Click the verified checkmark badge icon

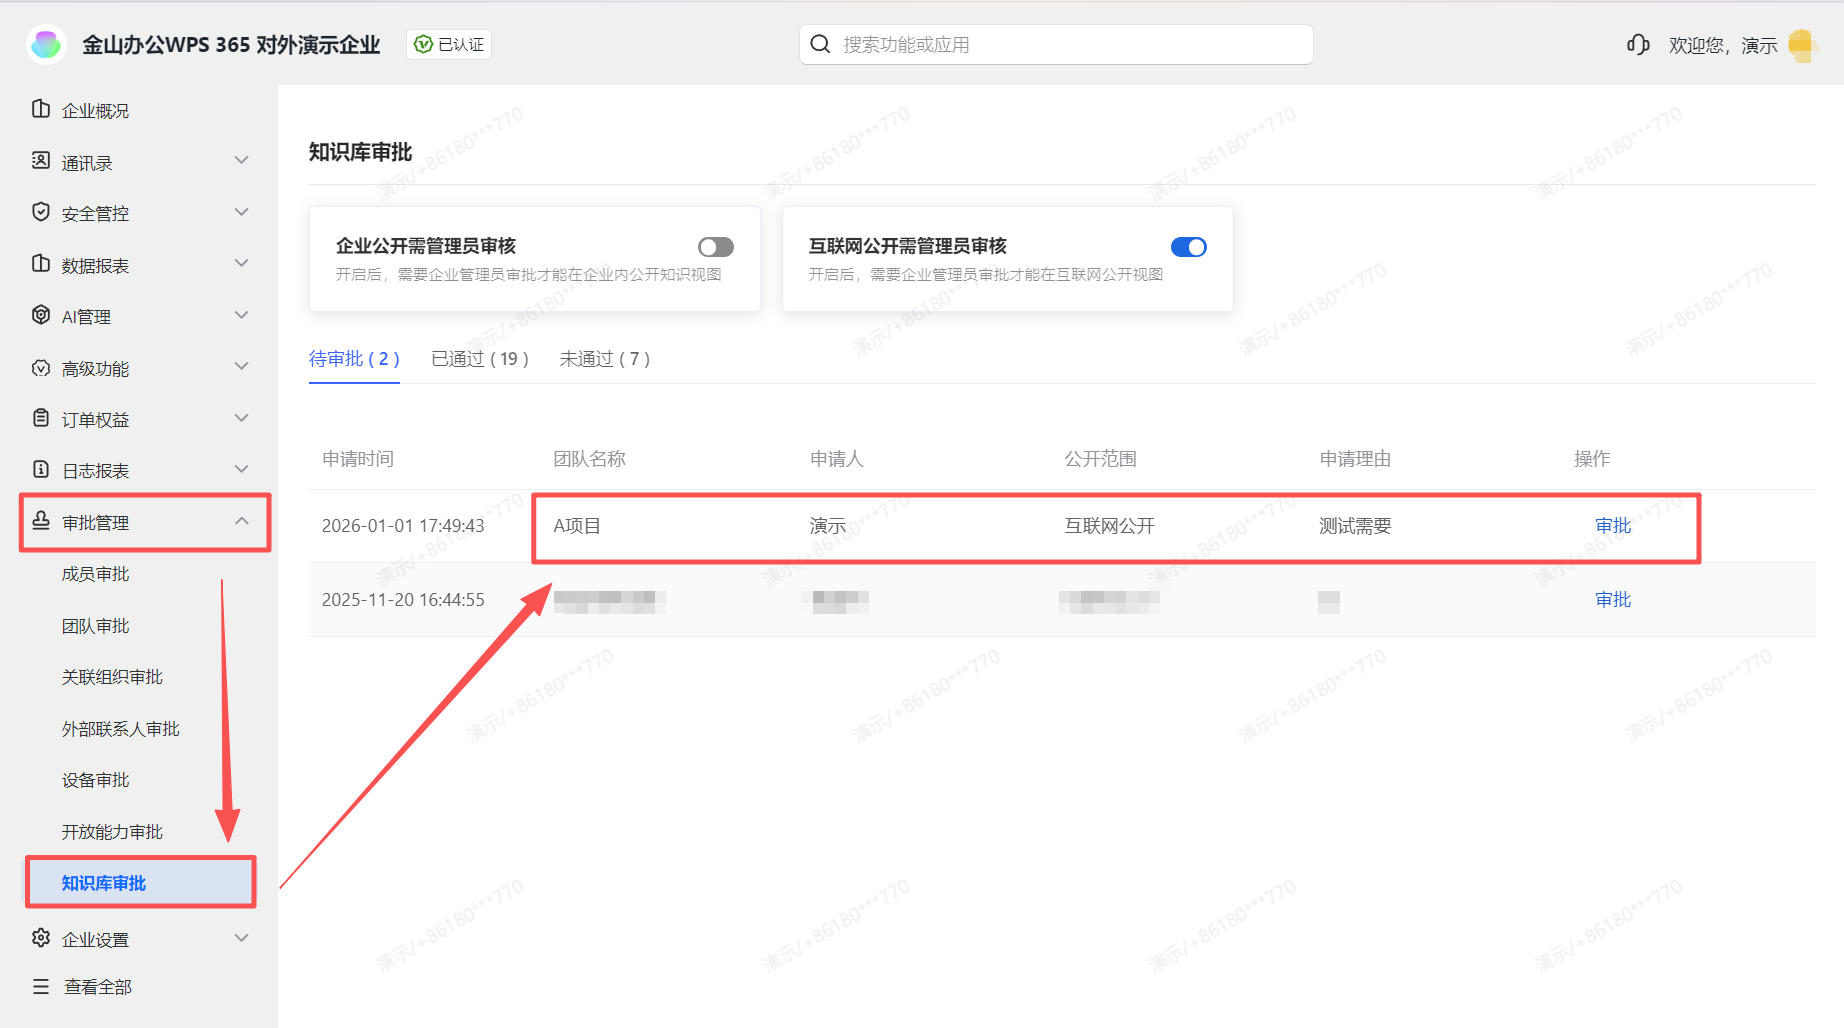(x=423, y=44)
